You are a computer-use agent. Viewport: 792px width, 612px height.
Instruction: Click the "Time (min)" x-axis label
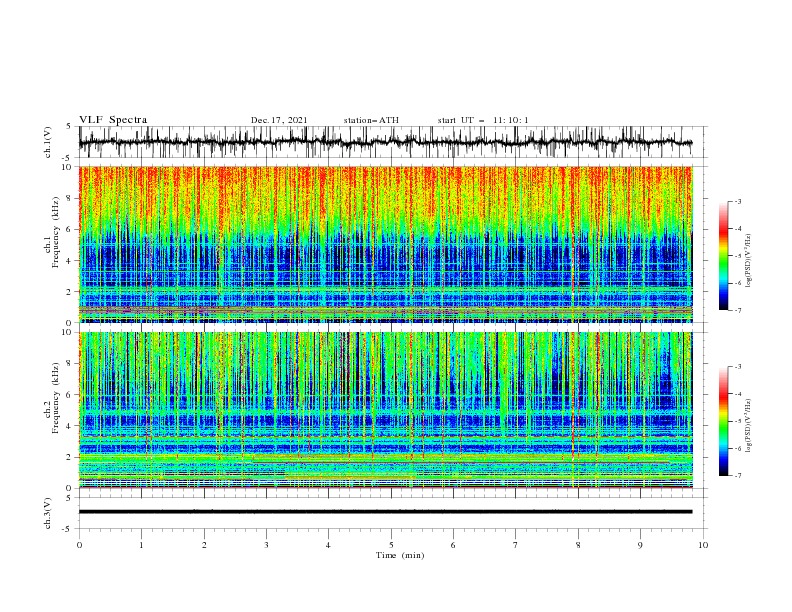pyautogui.click(x=400, y=555)
